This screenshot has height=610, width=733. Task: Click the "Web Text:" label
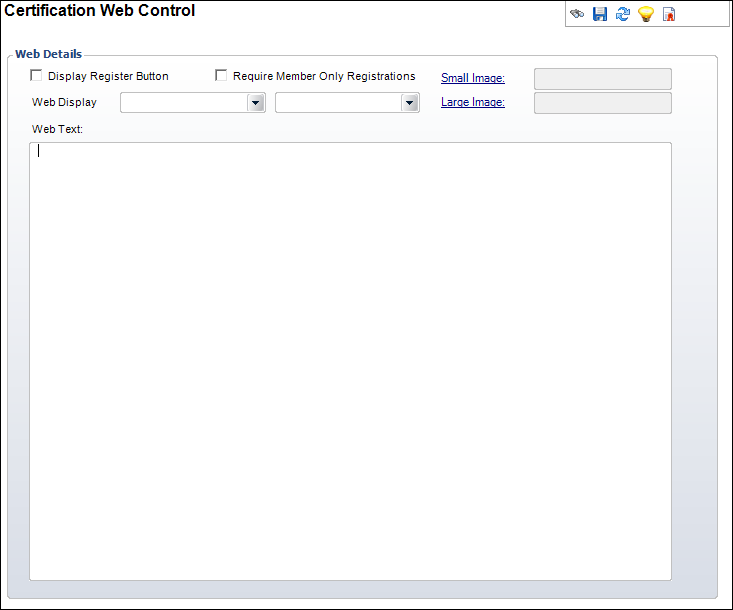(57, 129)
